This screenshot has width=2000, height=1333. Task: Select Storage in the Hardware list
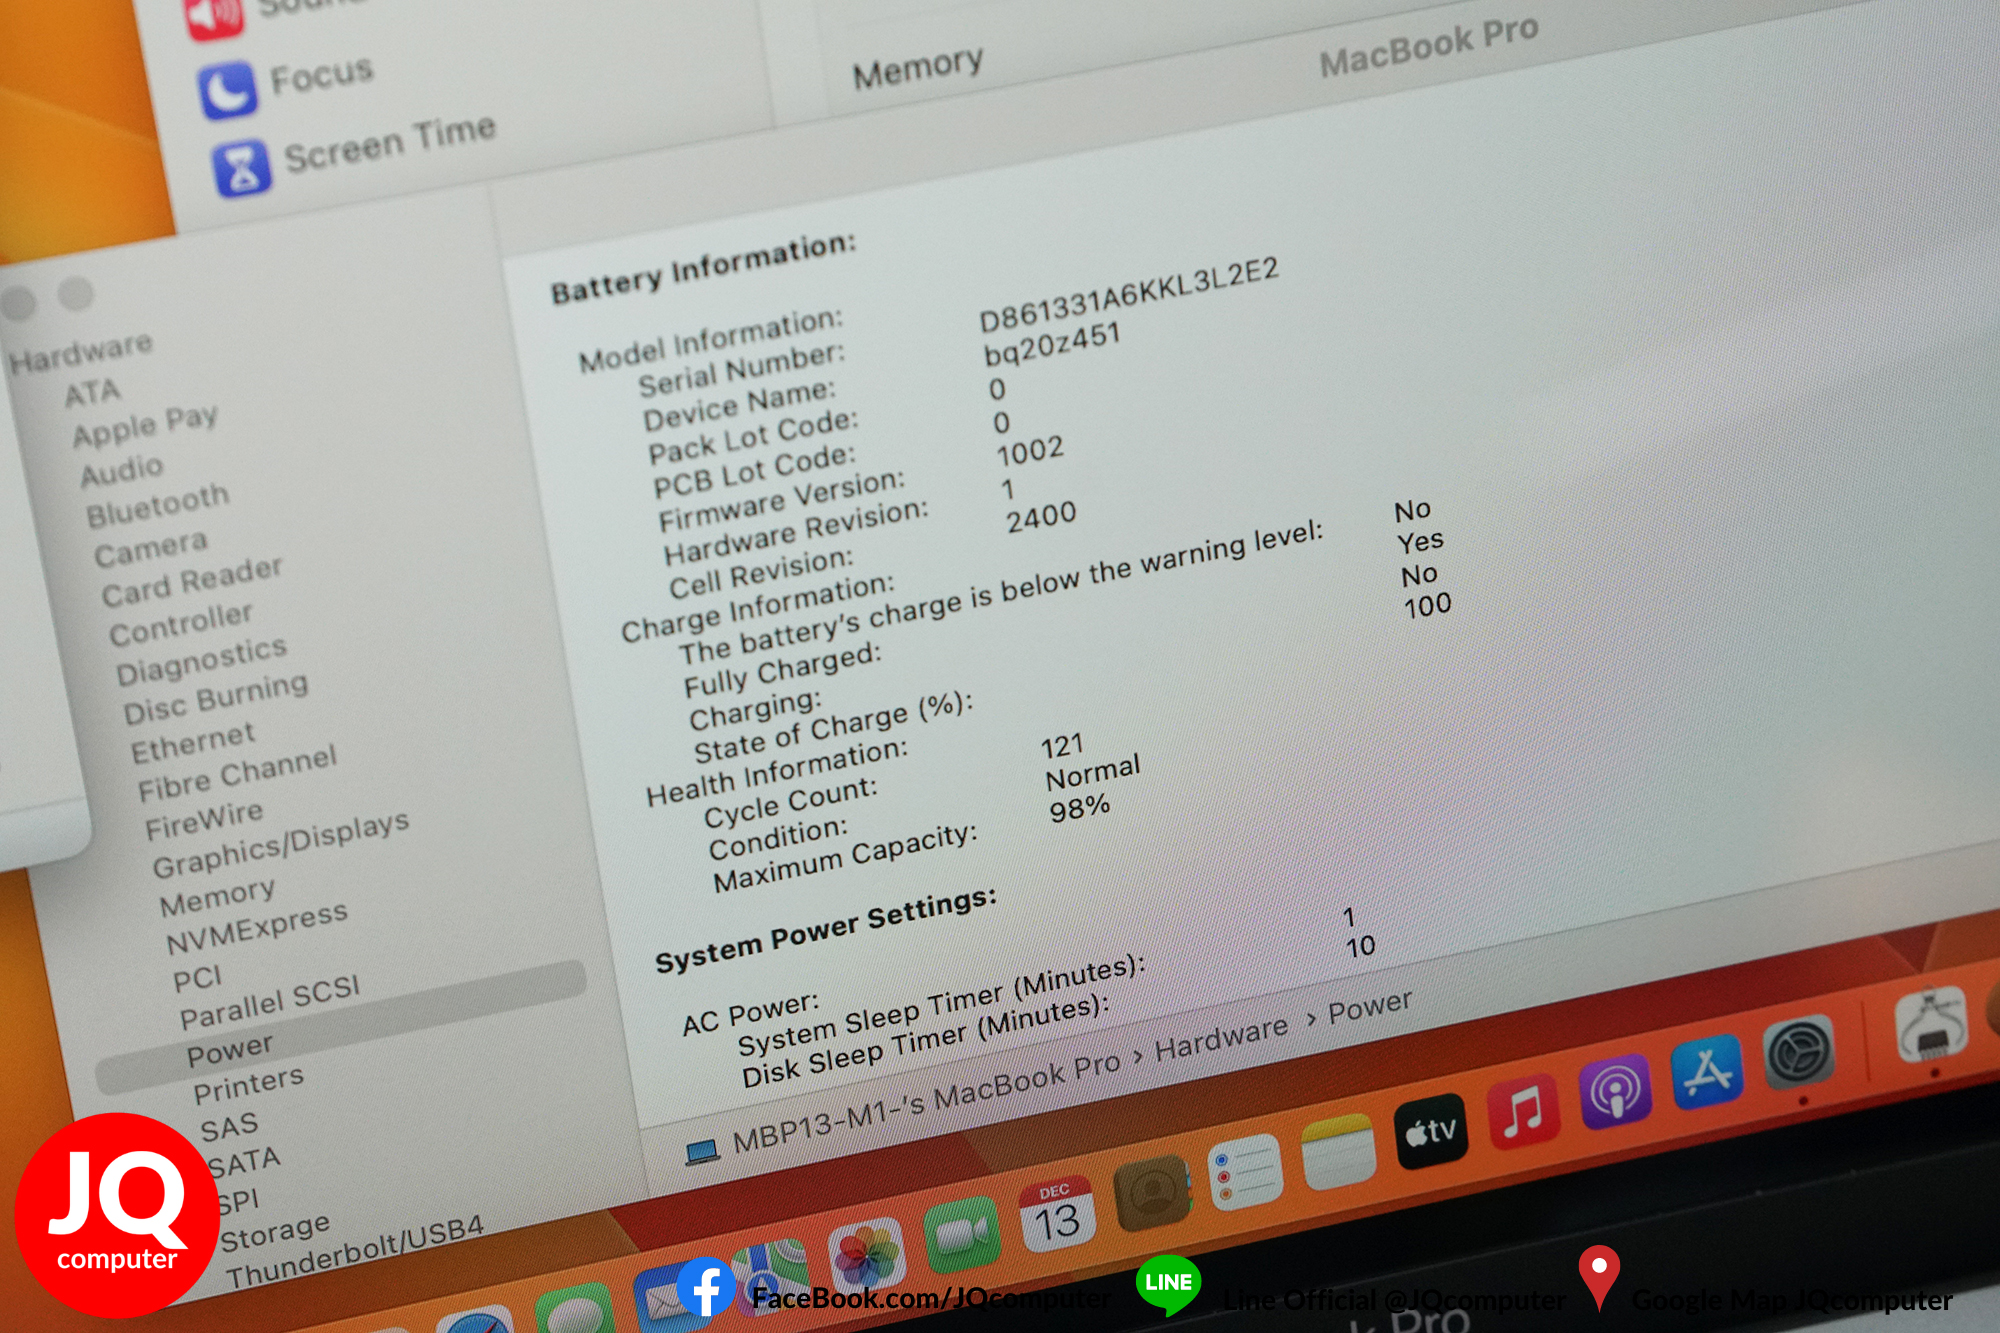[x=275, y=1233]
